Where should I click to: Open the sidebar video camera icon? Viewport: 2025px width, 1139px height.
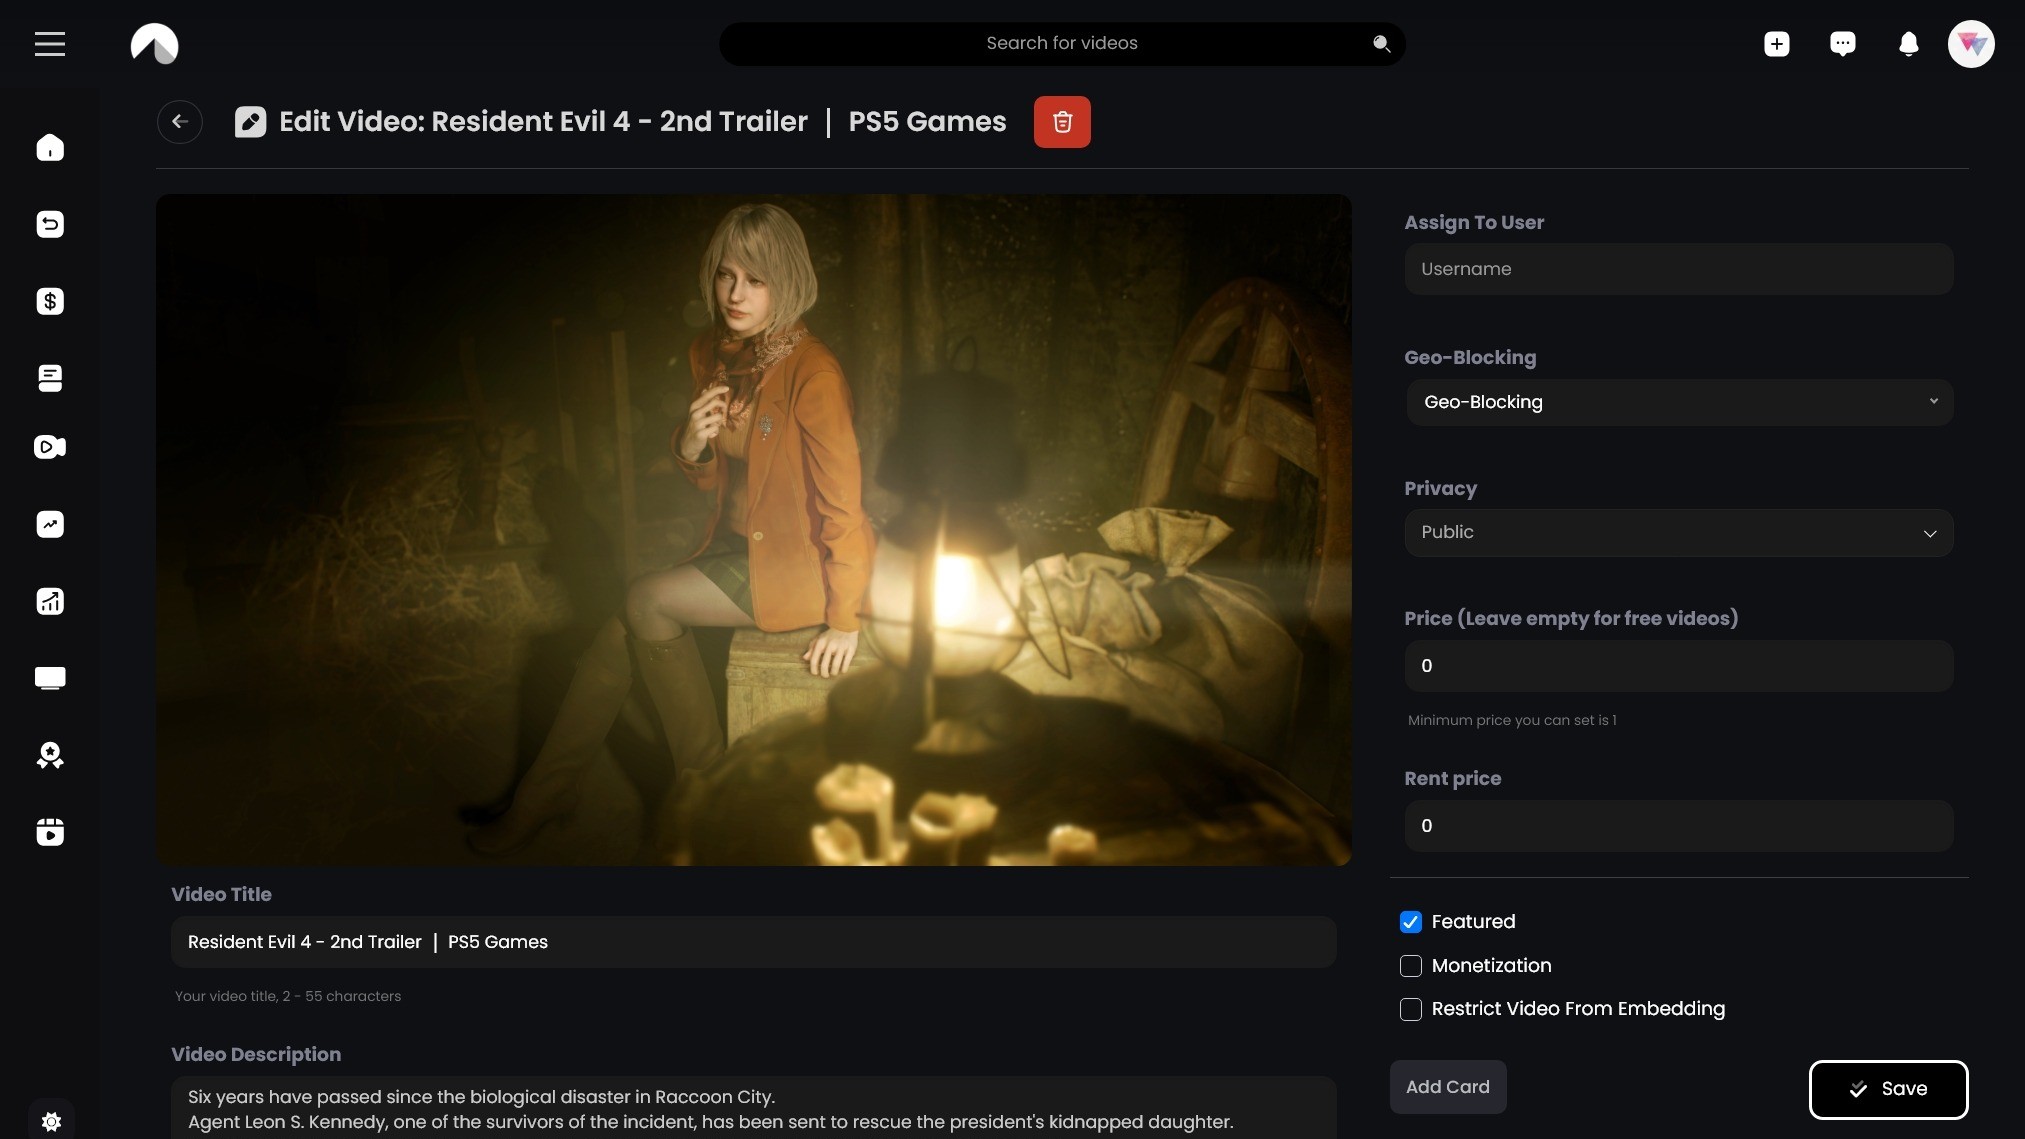click(50, 447)
